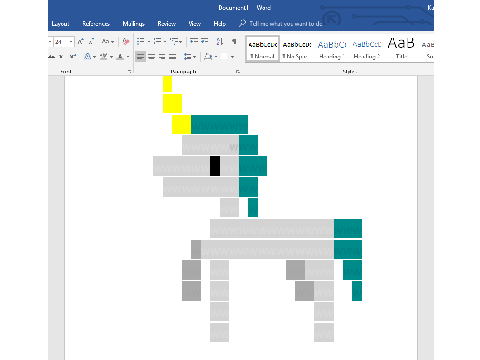Viewport: 480px width, 360px height.
Task: Open the Paragraph dialog launcher
Action: (x=238, y=71)
